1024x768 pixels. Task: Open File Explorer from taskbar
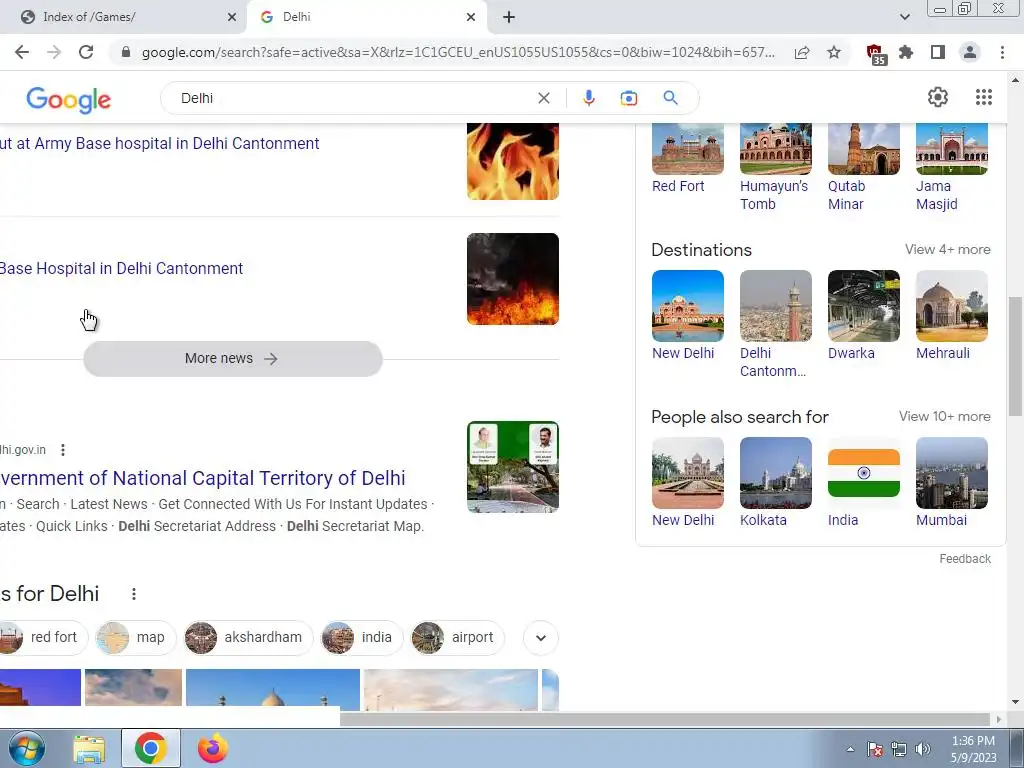tap(89, 748)
